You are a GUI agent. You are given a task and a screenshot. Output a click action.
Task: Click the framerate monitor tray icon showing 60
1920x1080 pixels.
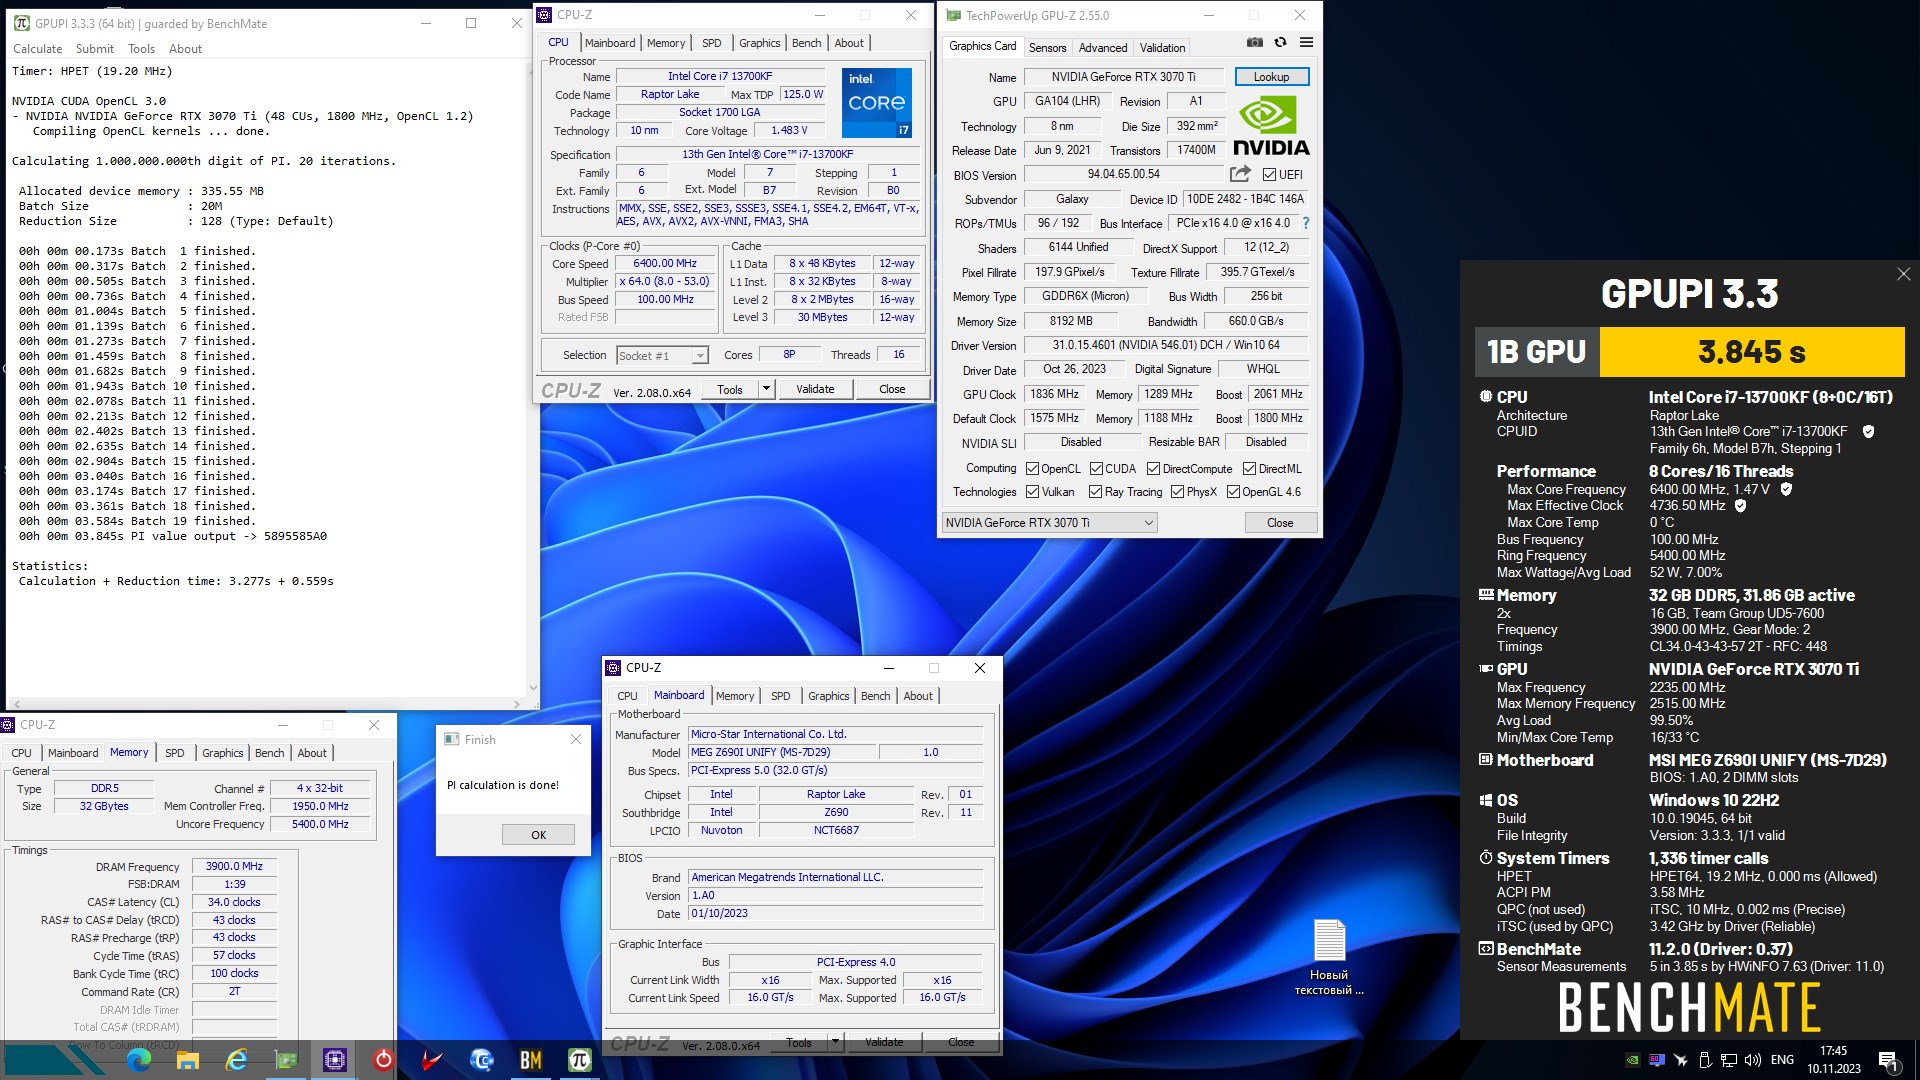click(x=1656, y=1060)
